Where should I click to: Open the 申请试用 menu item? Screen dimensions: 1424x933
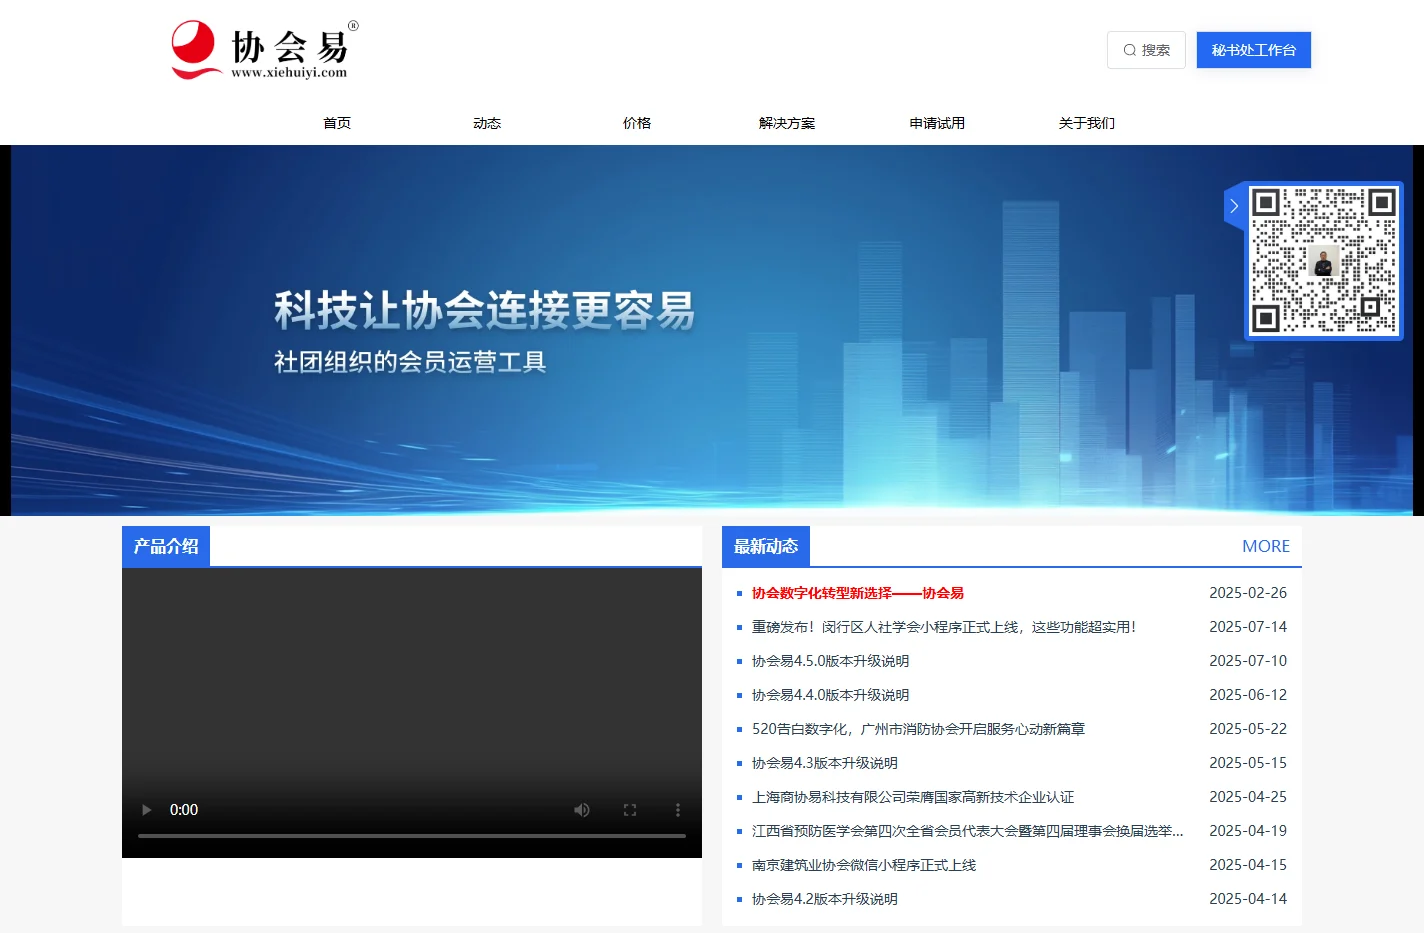(x=937, y=123)
